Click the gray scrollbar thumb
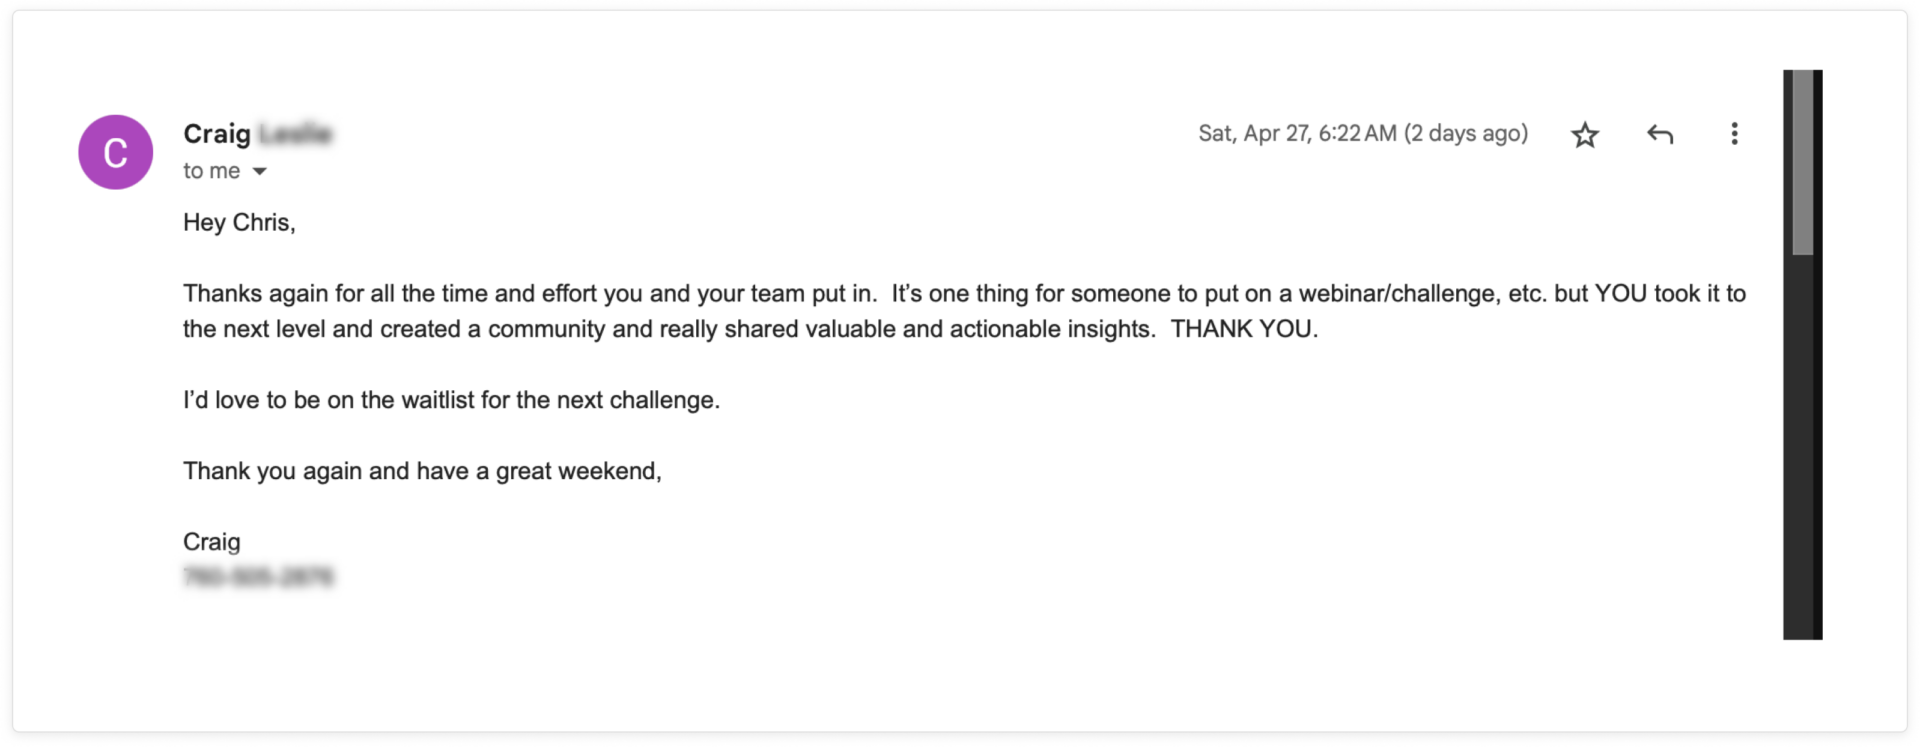The image size is (1920, 747). 1802,162
